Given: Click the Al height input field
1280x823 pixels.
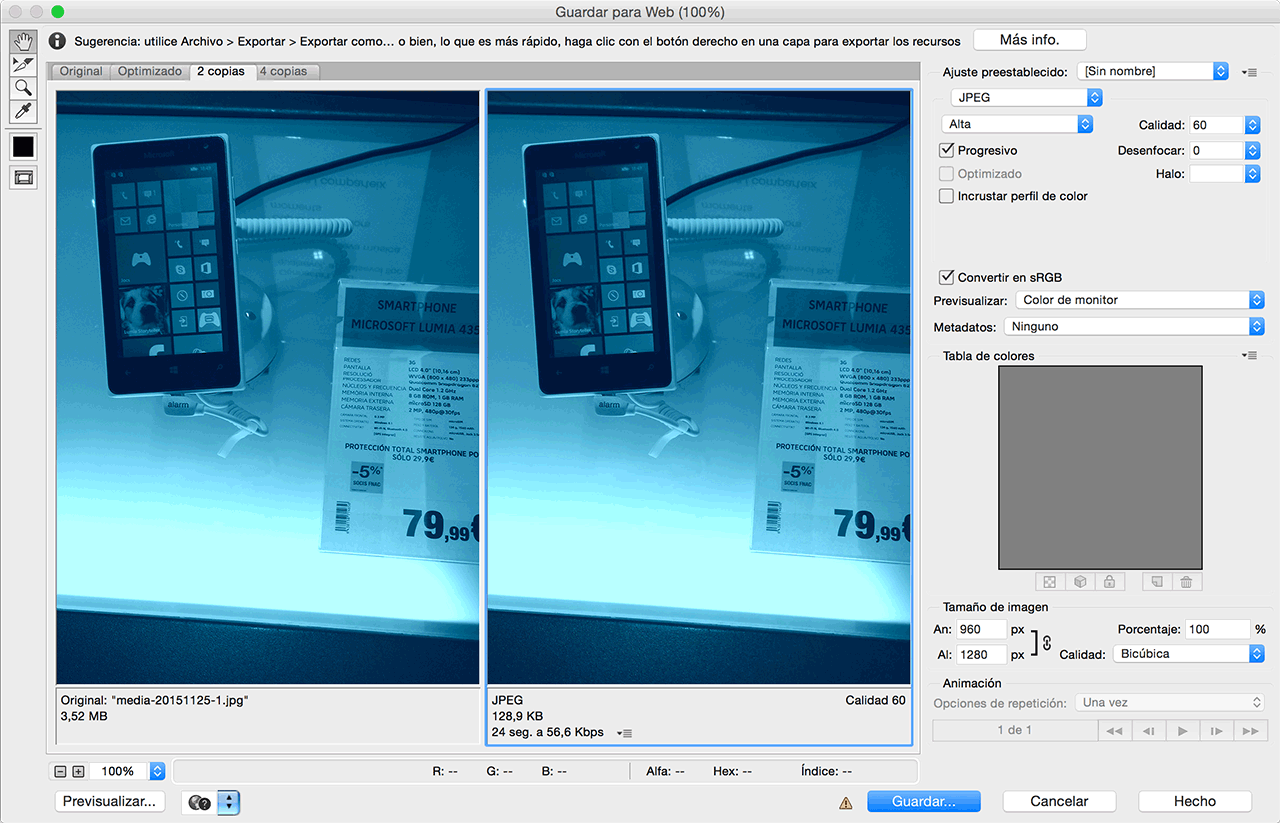Looking at the screenshot, I should (981, 654).
